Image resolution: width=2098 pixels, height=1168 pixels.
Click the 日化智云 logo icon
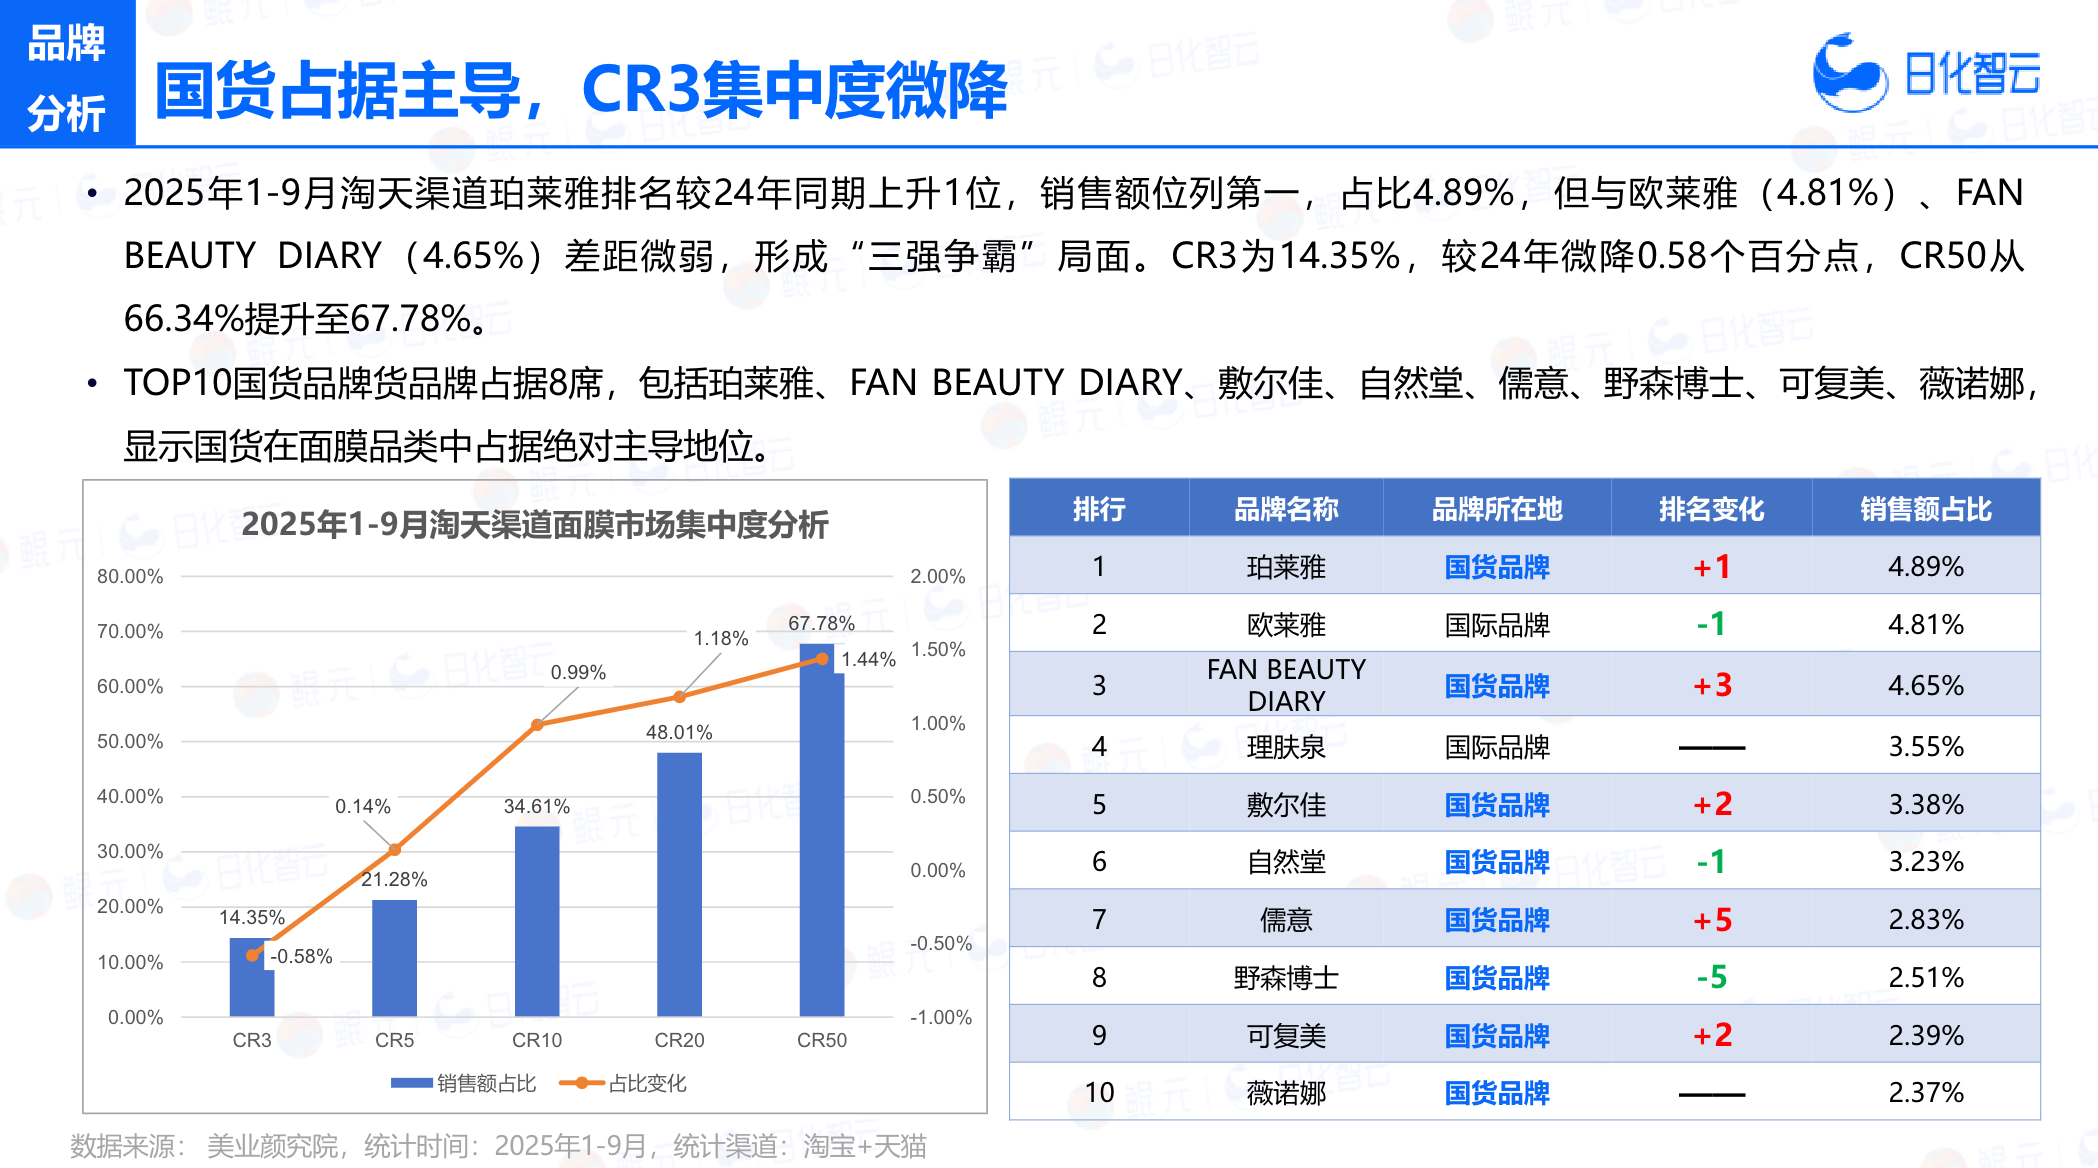1849,73
